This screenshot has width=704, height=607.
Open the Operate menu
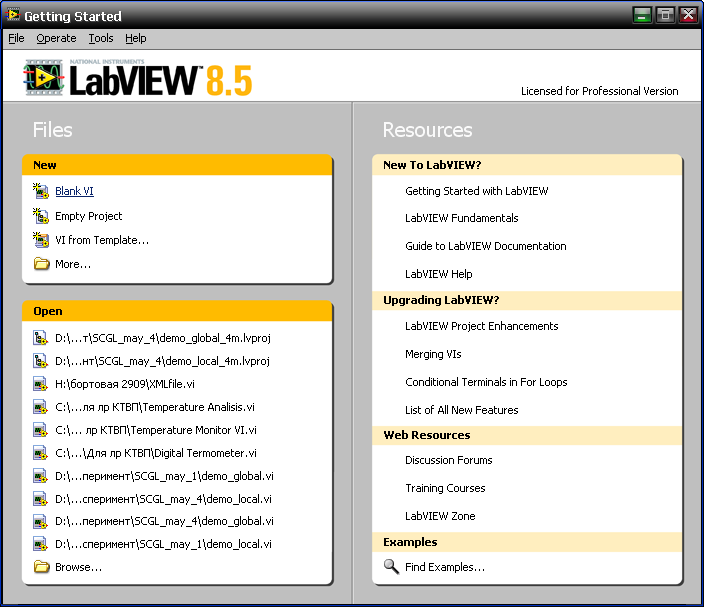tap(56, 39)
